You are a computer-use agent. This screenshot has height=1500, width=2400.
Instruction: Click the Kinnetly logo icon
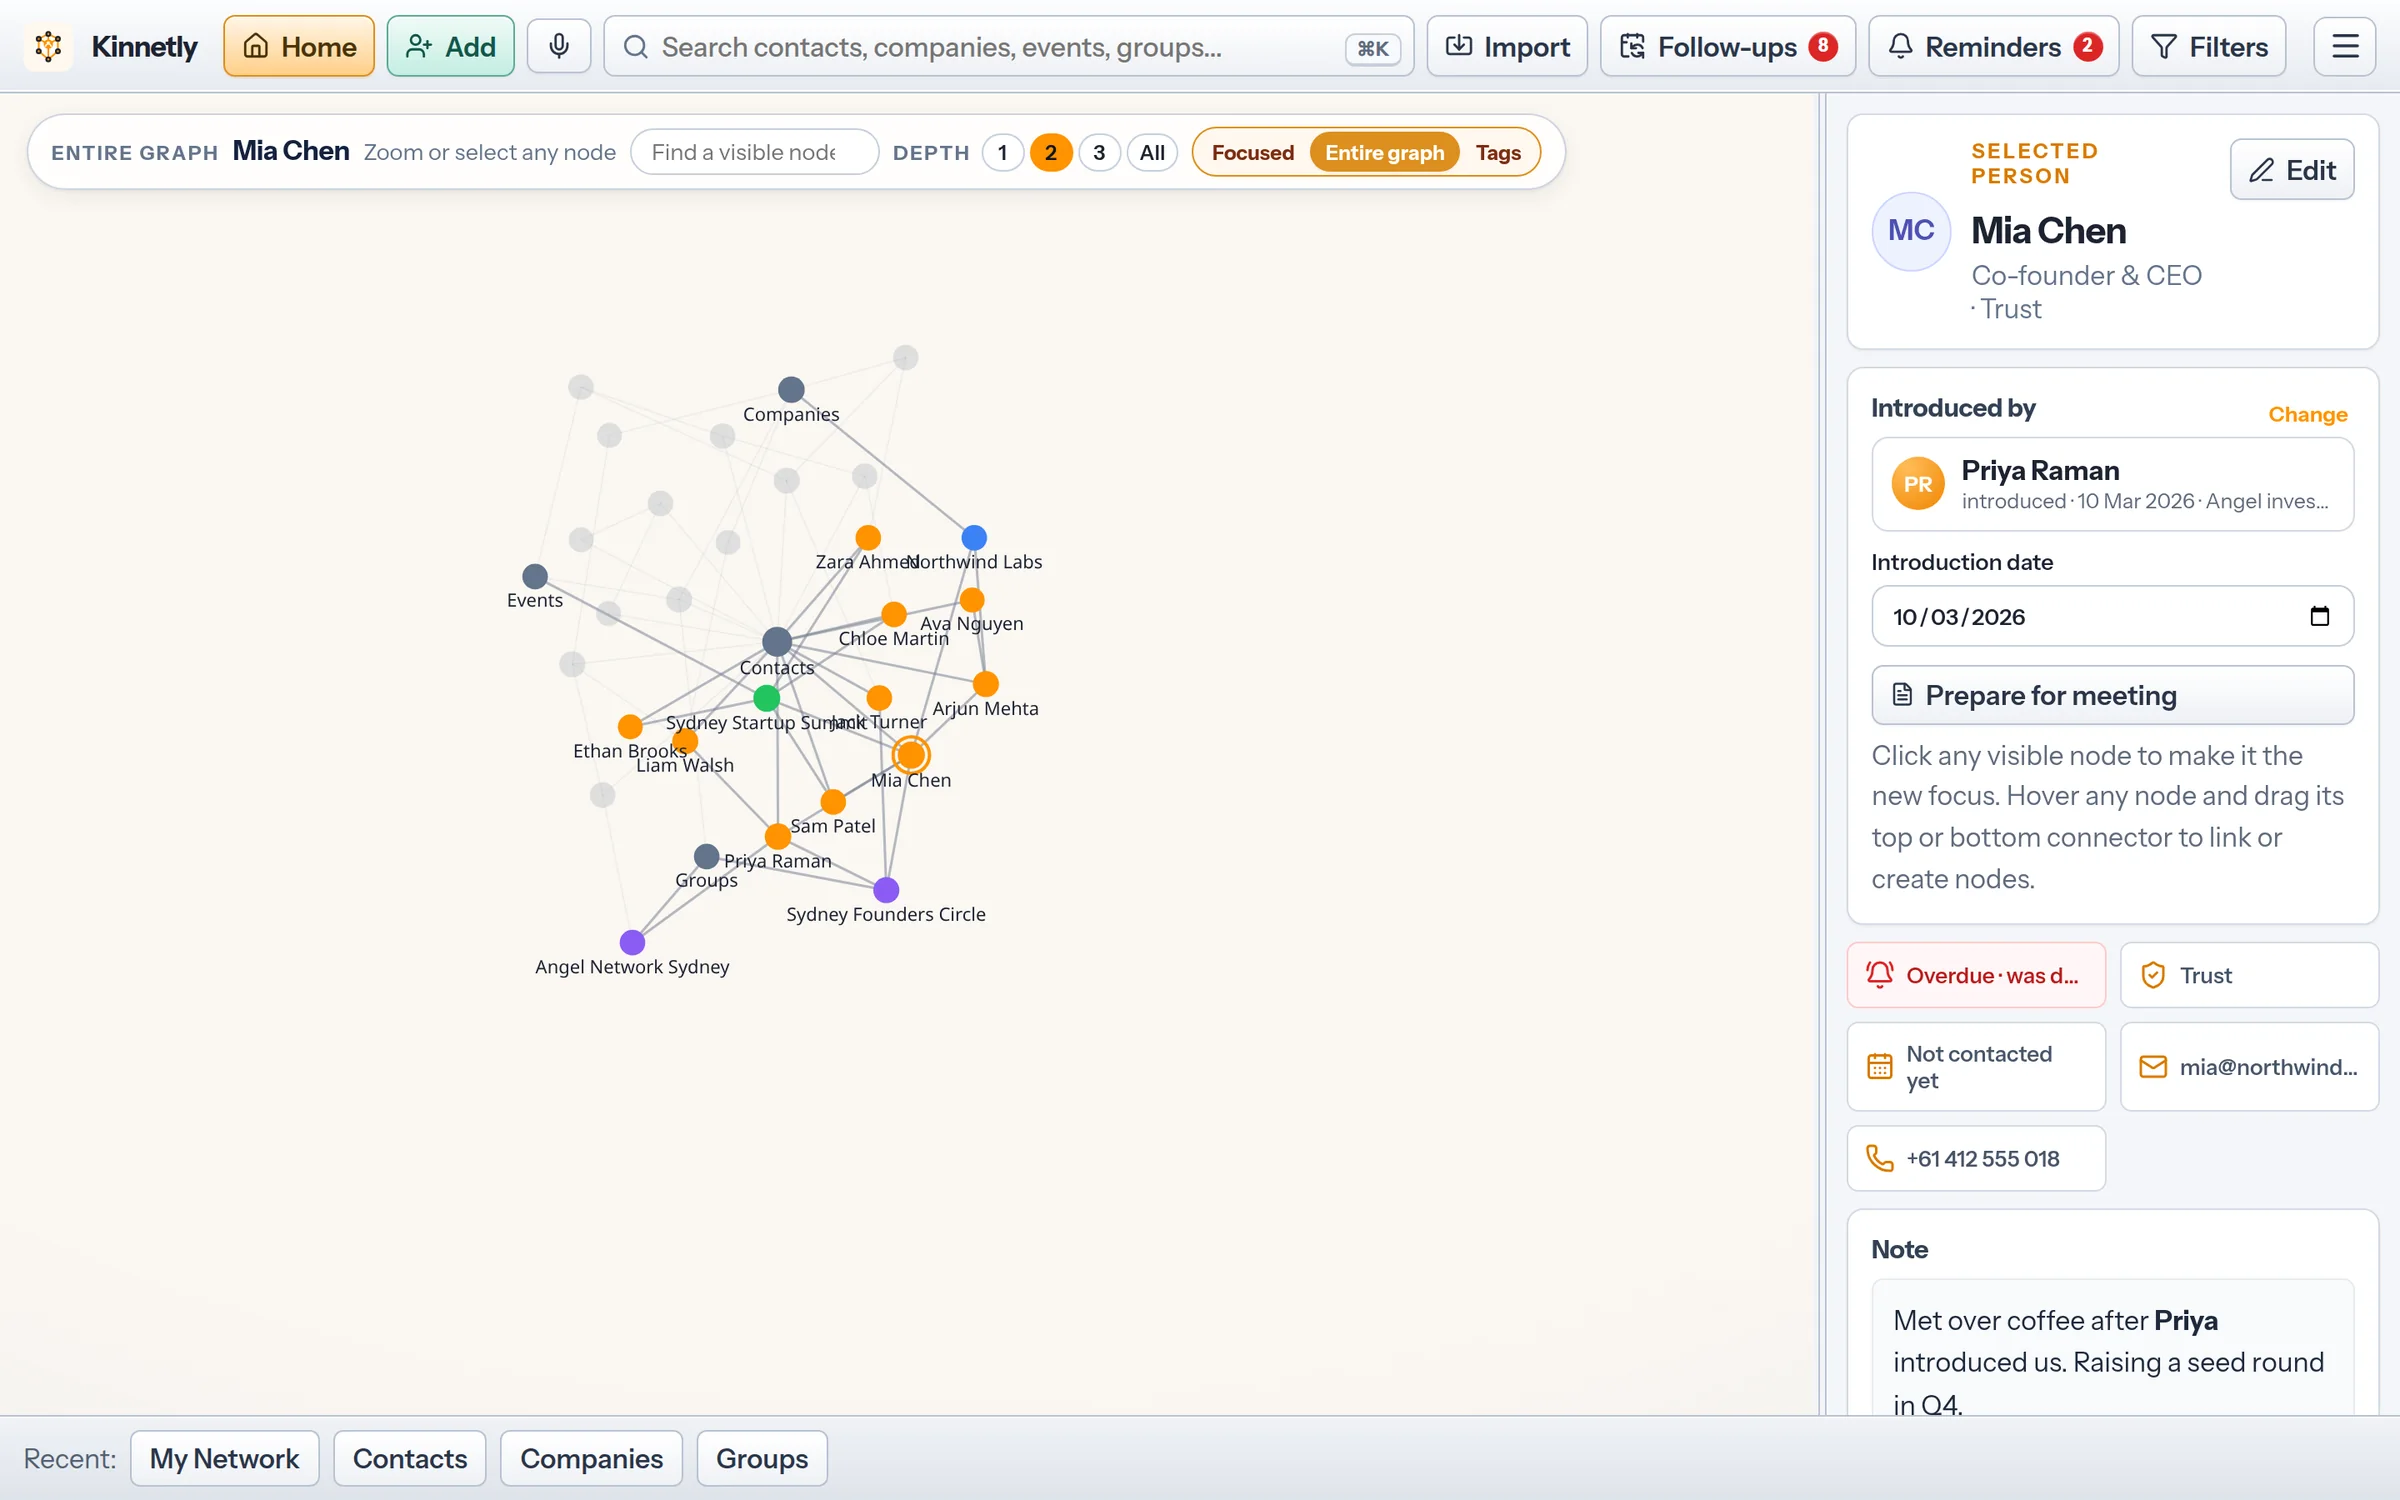tap(48, 46)
